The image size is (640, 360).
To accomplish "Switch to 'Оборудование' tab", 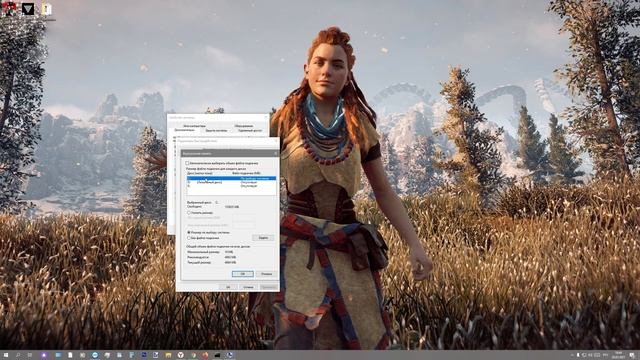I will 244,126.
